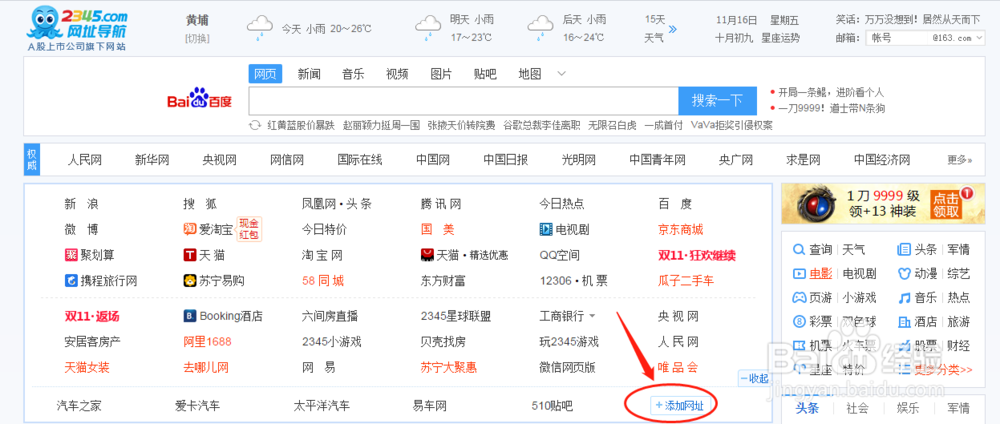
Task: Open the 工商银行 dropdown arrow
Action: tap(592, 316)
